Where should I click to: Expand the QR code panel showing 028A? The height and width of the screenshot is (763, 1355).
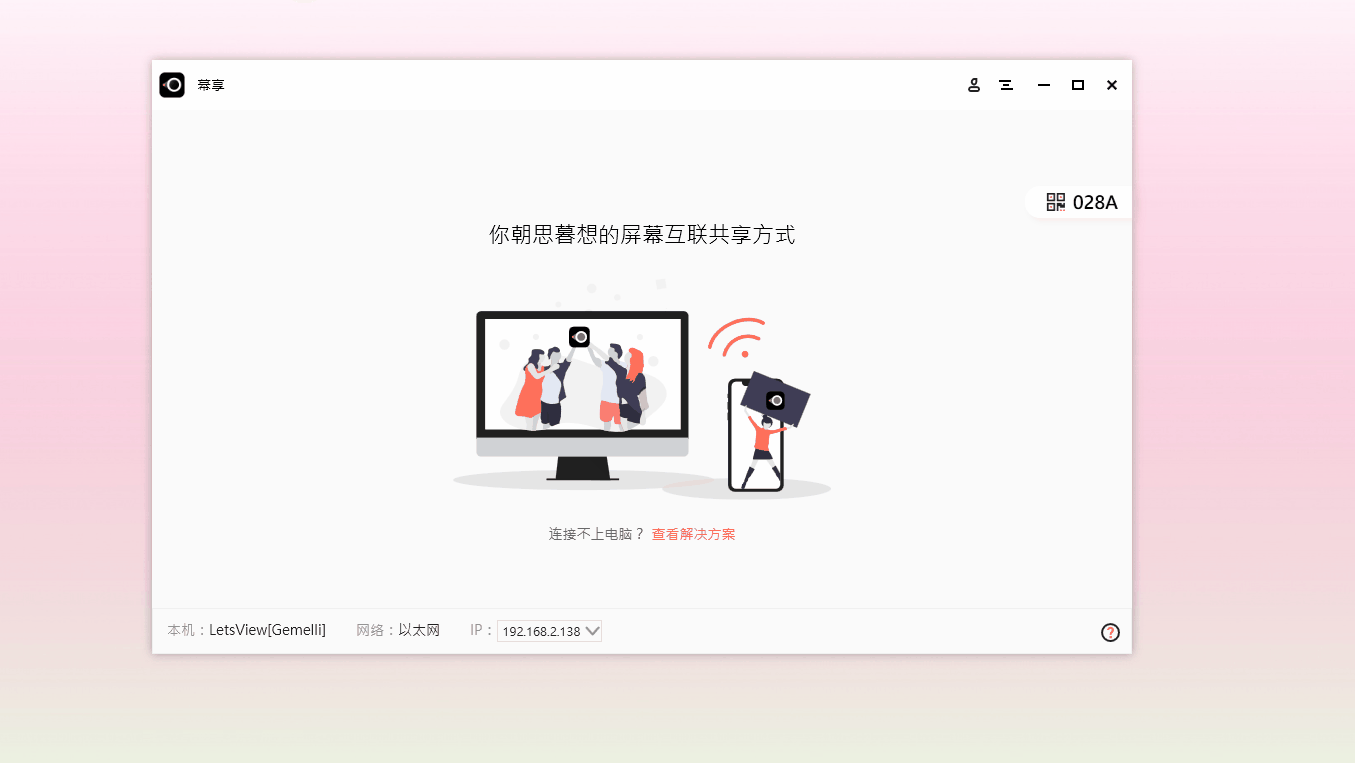1078,201
